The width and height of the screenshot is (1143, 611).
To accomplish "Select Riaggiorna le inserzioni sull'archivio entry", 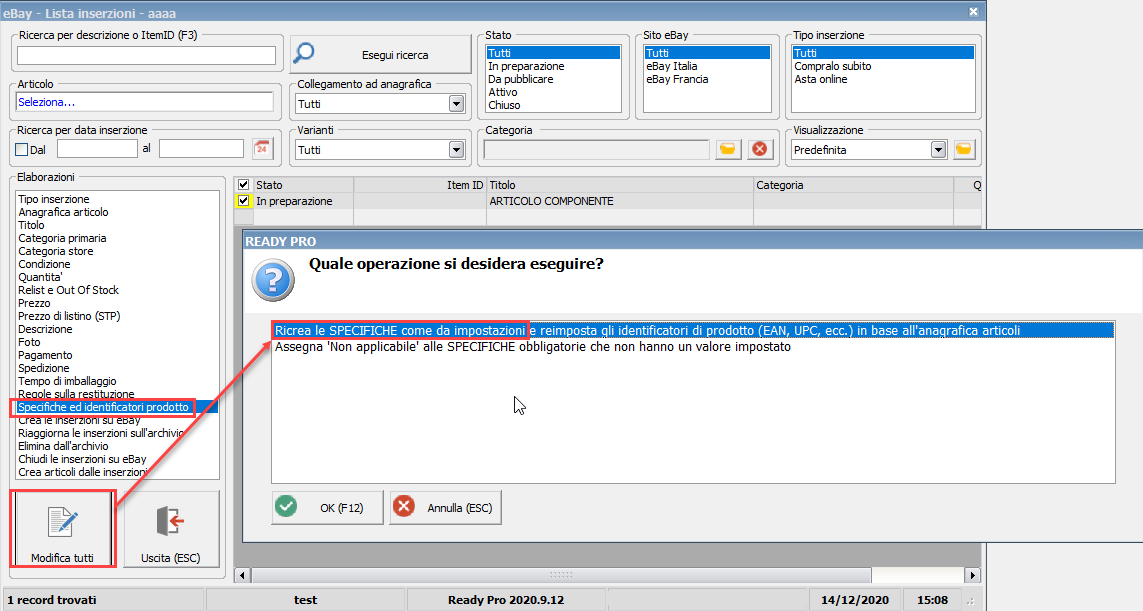I will [x=117, y=433].
